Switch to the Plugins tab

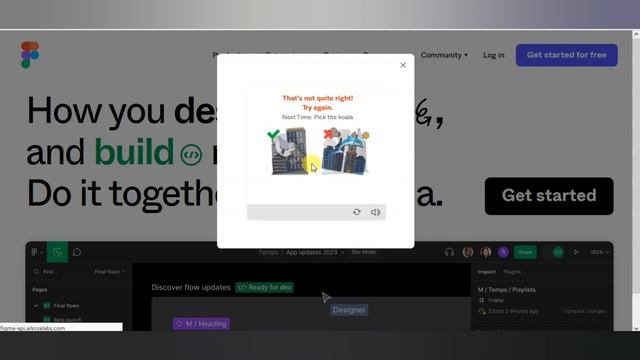pyautogui.click(x=512, y=272)
